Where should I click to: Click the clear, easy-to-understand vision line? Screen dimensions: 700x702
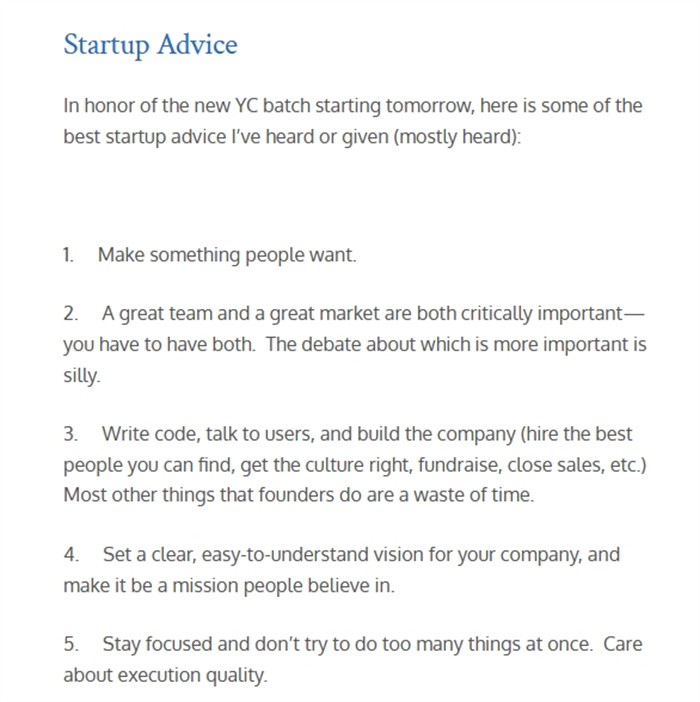[361, 555]
